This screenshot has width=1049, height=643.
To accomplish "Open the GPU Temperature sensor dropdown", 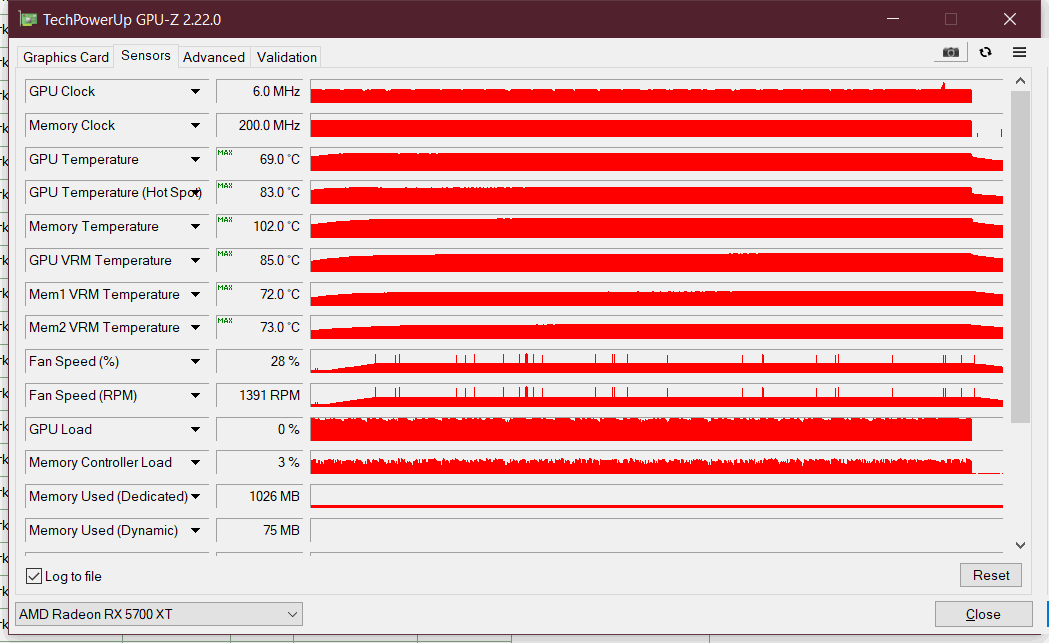I will coord(195,159).
